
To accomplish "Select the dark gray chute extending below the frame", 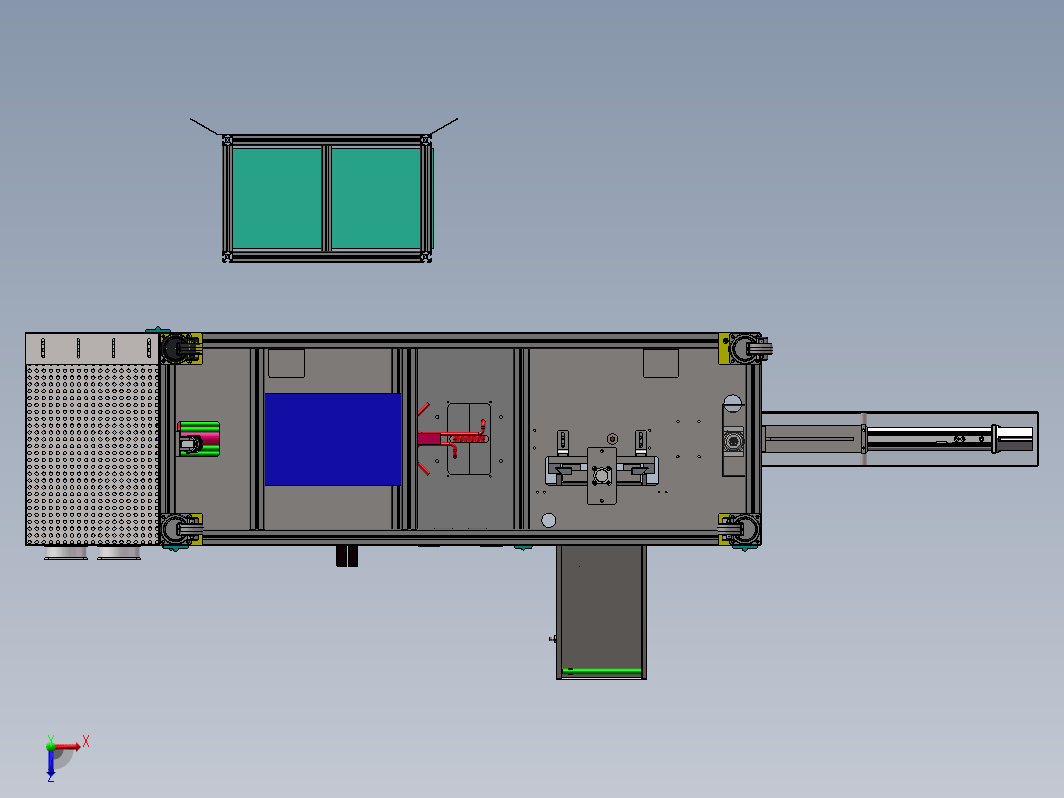I will pyautogui.click(x=601, y=612).
